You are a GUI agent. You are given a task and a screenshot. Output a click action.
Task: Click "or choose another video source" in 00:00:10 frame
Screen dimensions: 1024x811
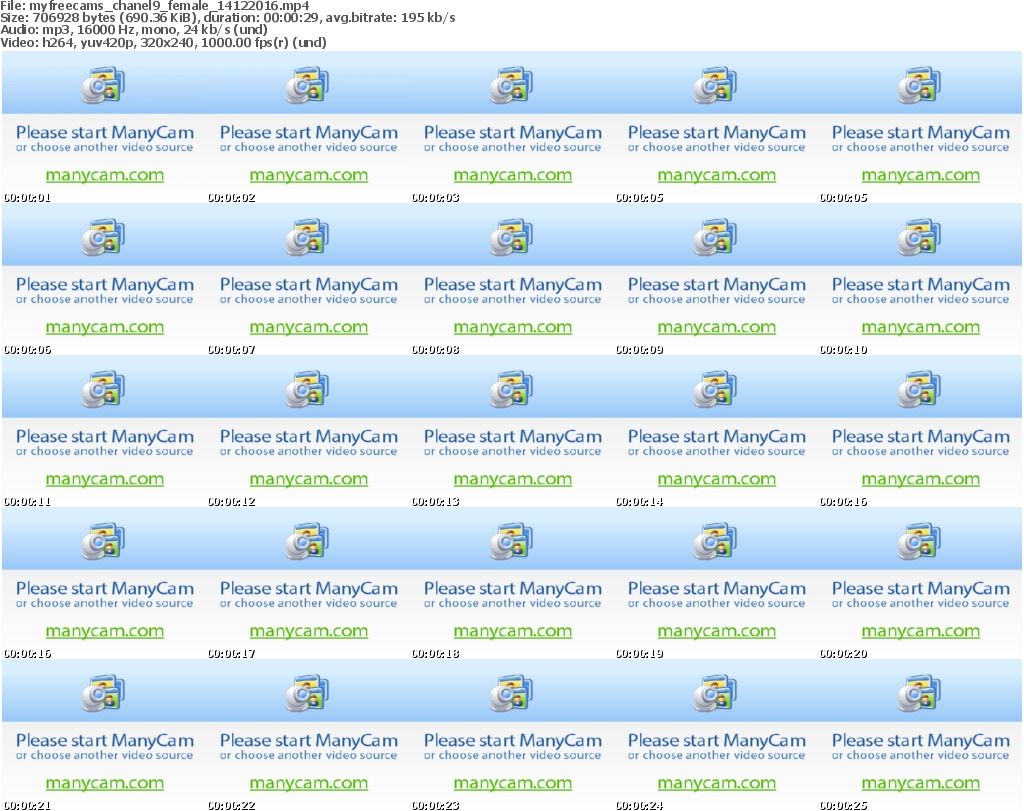coord(921,300)
